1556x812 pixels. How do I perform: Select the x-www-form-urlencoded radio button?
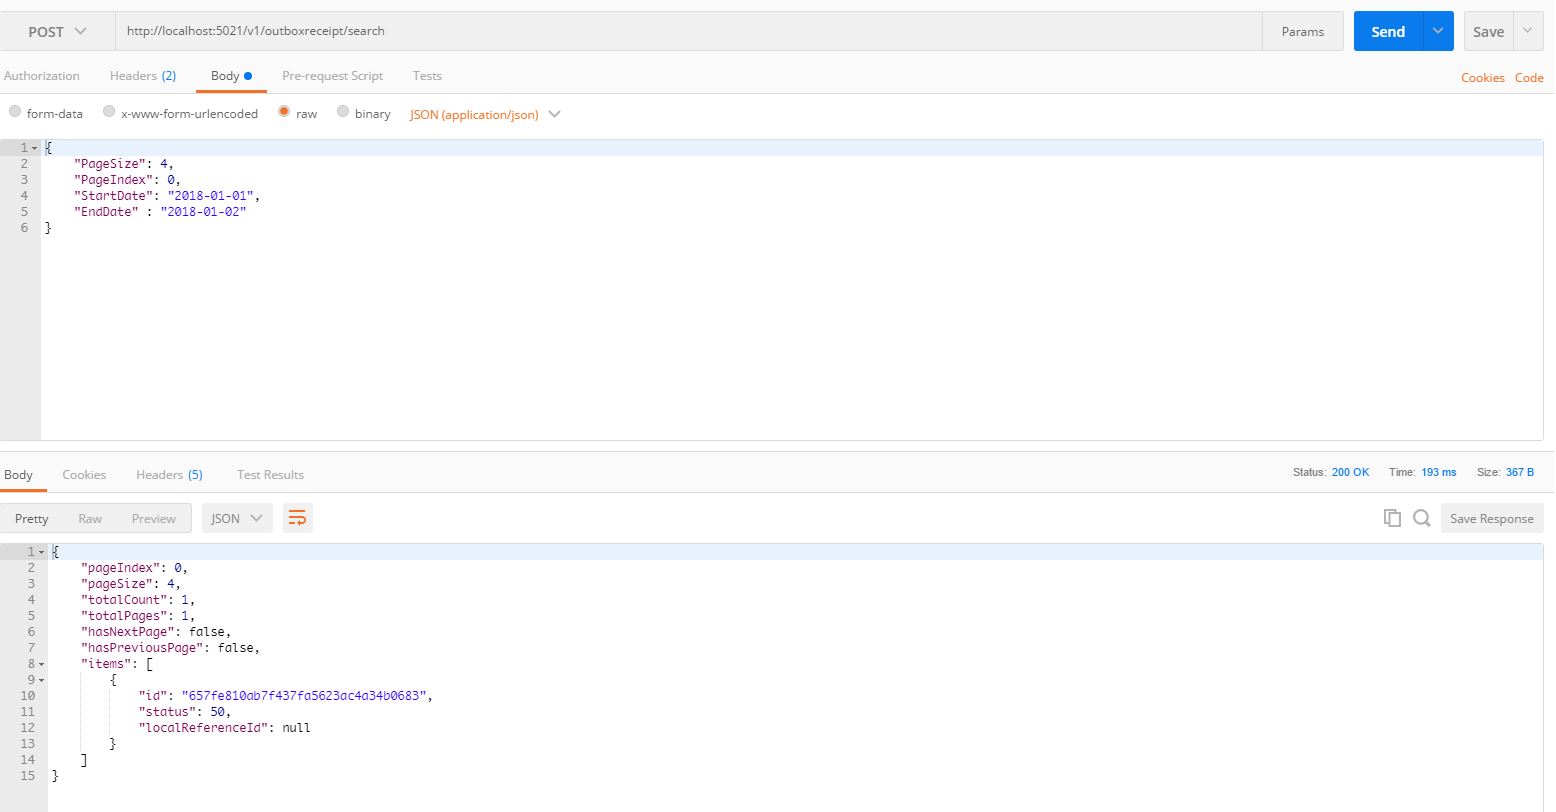109,112
